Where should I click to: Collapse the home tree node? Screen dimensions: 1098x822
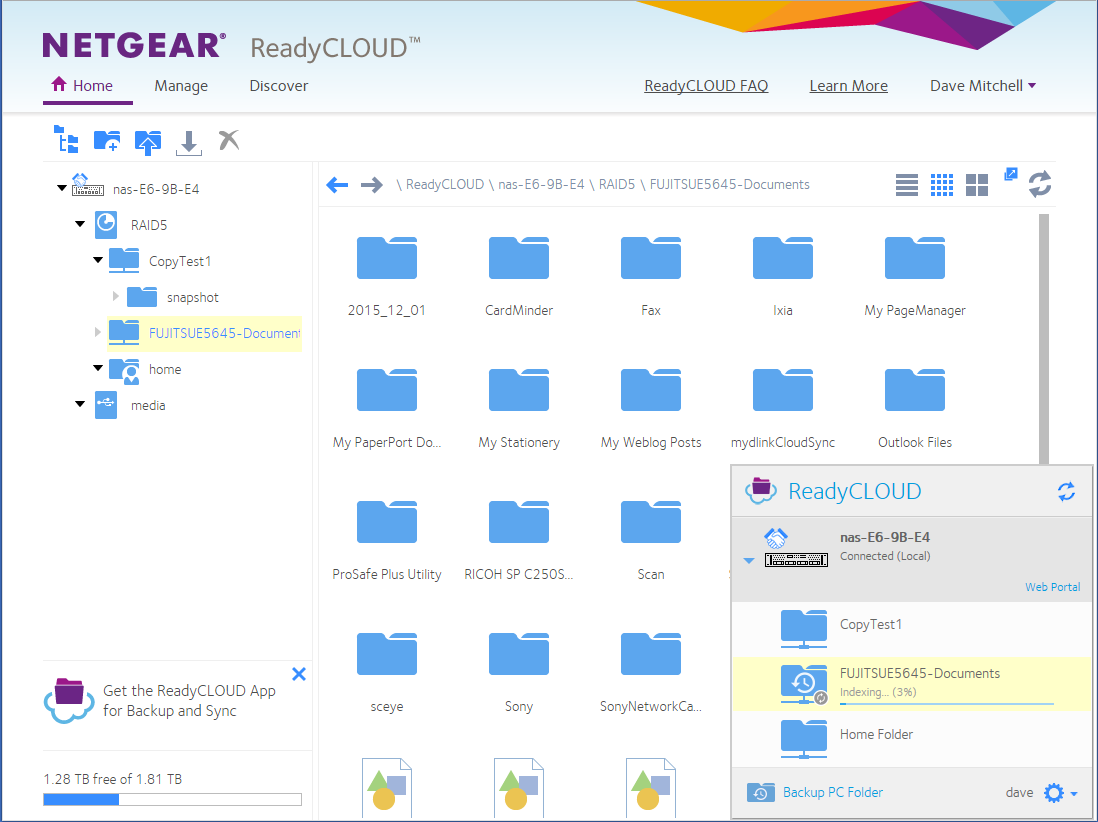pos(98,368)
